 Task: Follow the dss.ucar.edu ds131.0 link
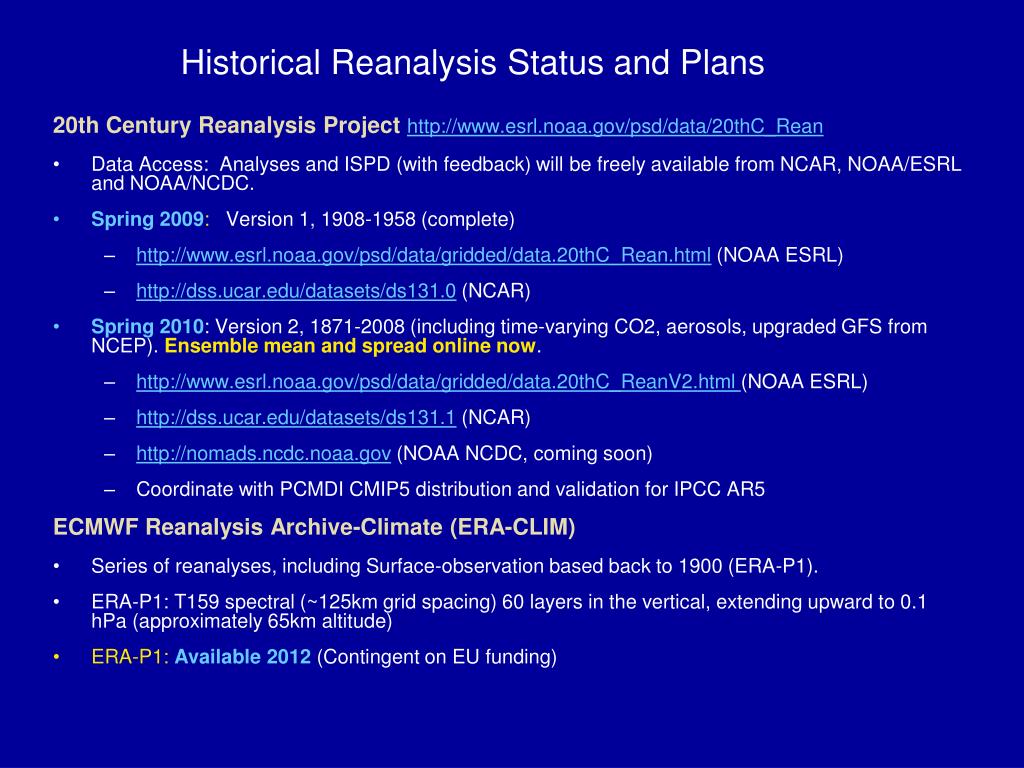(296, 291)
